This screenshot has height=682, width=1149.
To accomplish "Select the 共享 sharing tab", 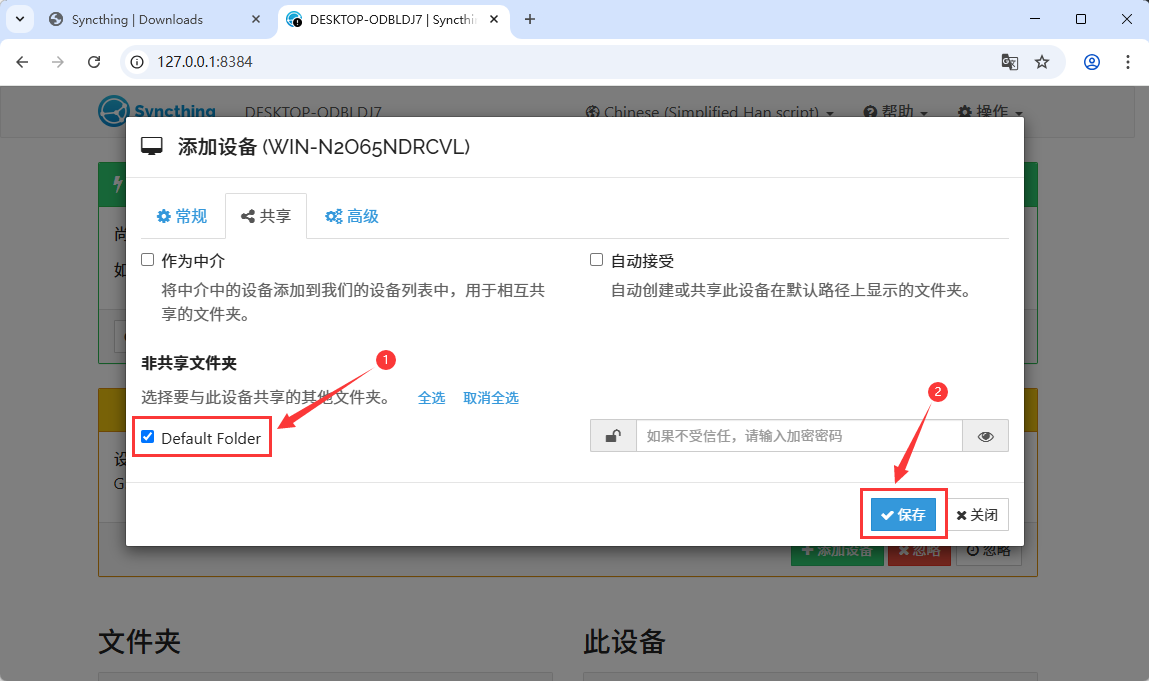I will (x=266, y=216).
